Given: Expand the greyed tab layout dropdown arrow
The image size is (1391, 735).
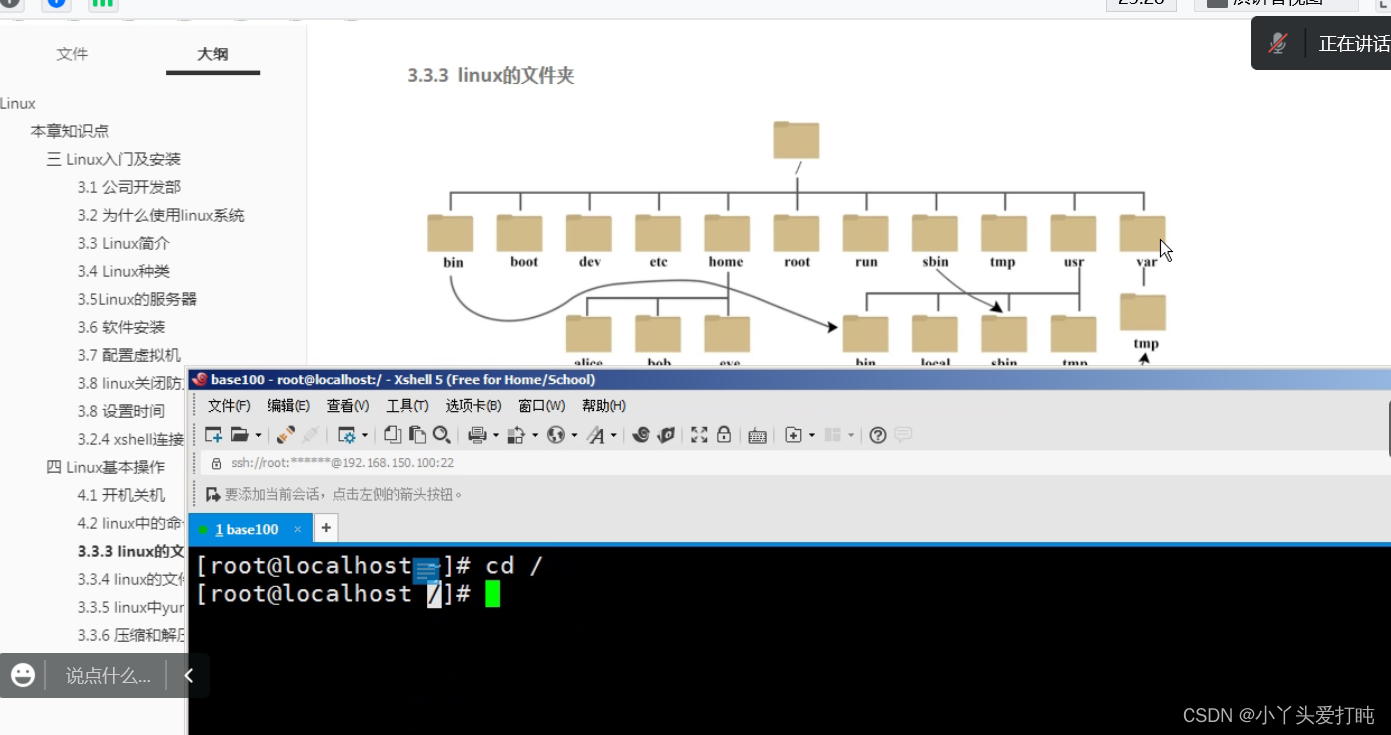Looking at the screenshot, I should pyautogui.click(x=851, y=435).
